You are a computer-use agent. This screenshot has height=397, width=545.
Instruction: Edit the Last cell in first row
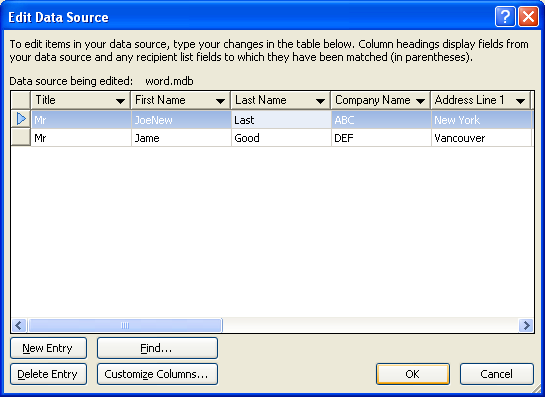point(281,120)
